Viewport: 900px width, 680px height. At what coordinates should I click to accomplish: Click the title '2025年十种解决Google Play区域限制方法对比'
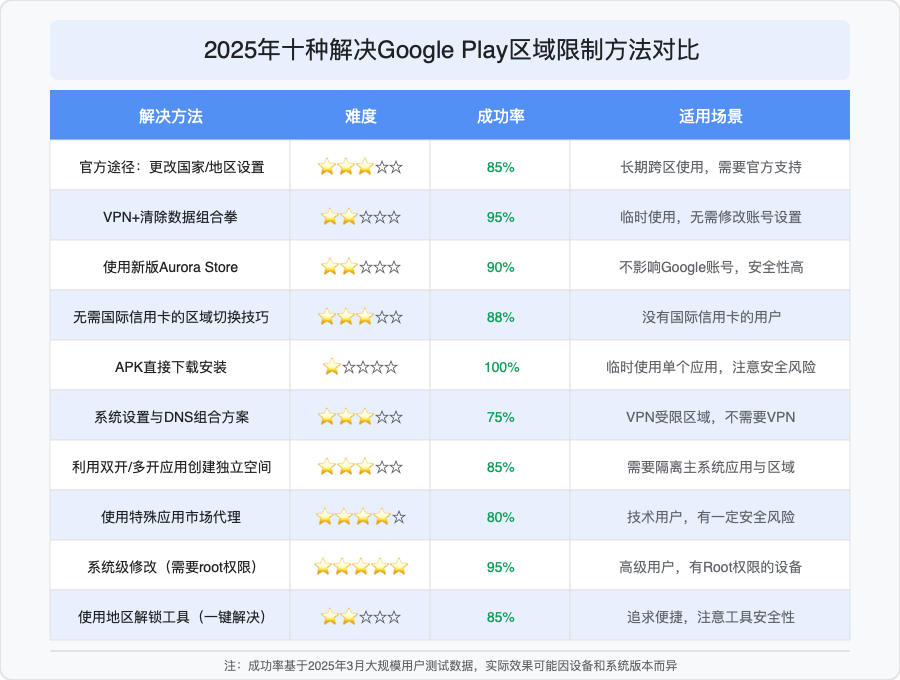(451, 50)
